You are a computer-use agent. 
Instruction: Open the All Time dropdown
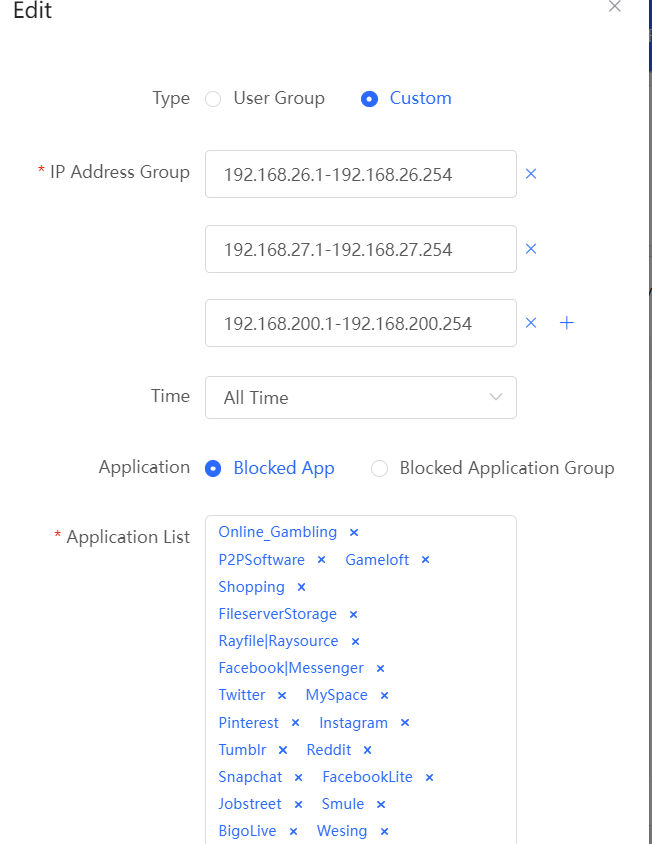pos(361,398)
